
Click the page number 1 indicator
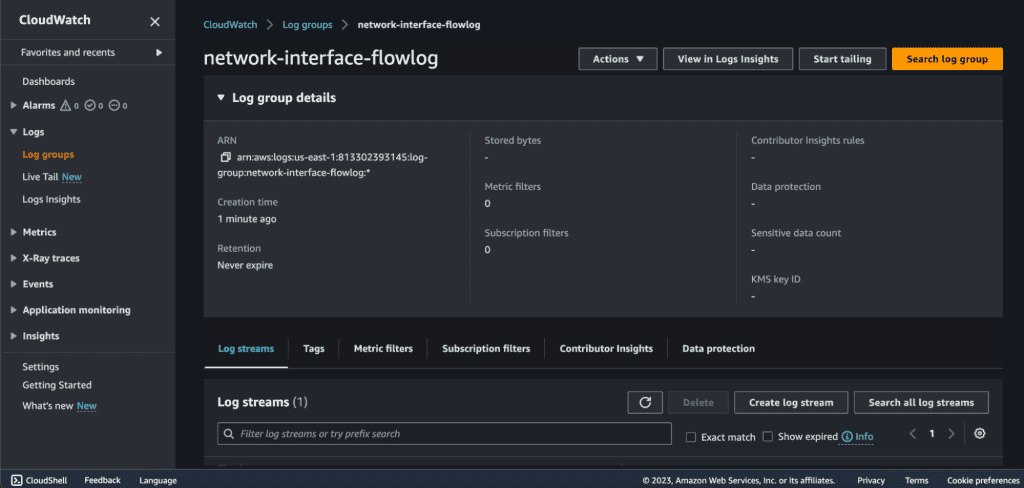932,433
